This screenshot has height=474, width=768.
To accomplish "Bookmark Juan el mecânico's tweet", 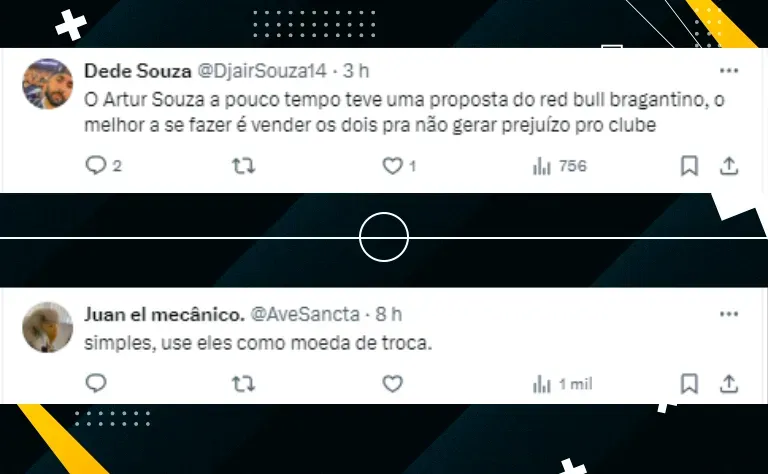I will click(x=689, y=383).
